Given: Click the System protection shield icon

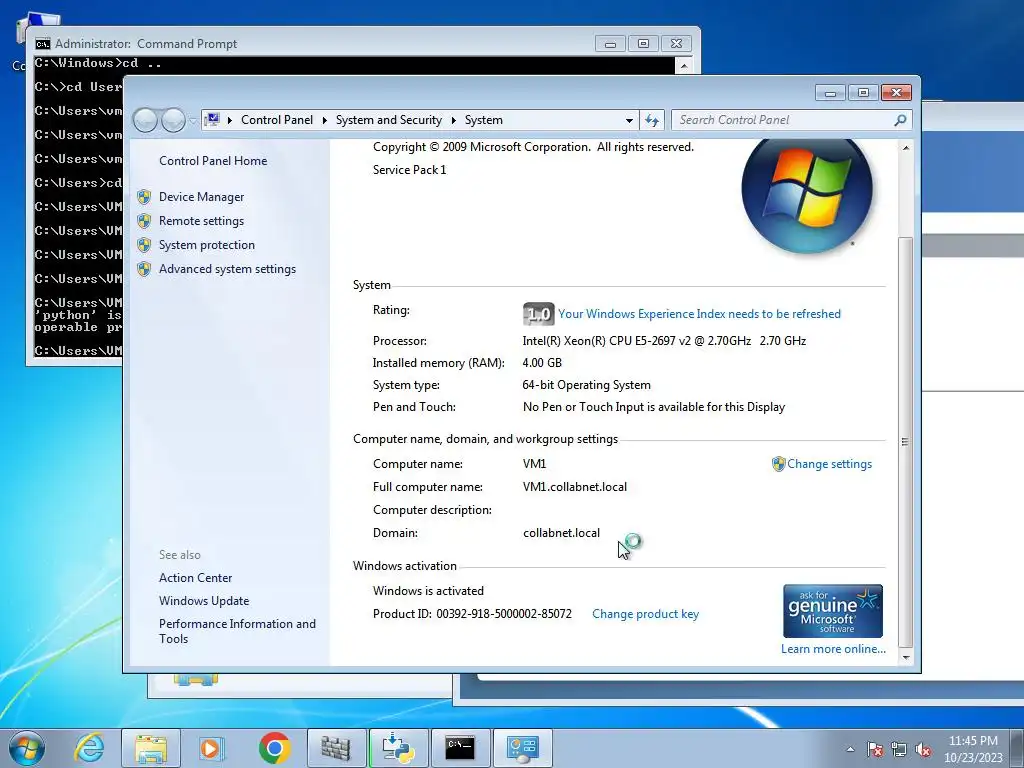Looking at the screenshot, I should (144, 245).
